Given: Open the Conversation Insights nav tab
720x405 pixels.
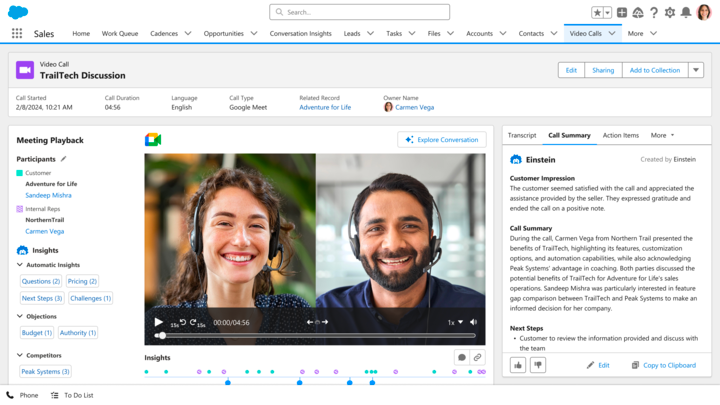Looking at the screenshot, I should (x=300, y=33).
